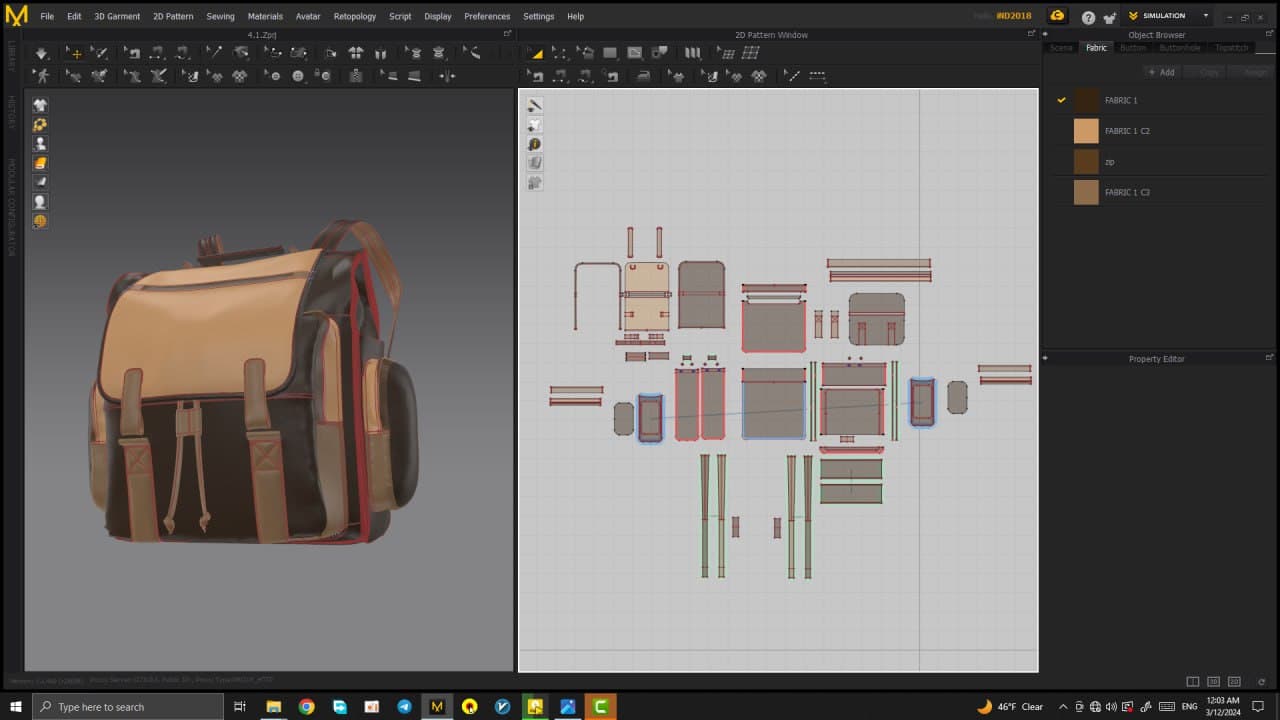
Task: Open the Sewing menu
Action: pos(220,16)
